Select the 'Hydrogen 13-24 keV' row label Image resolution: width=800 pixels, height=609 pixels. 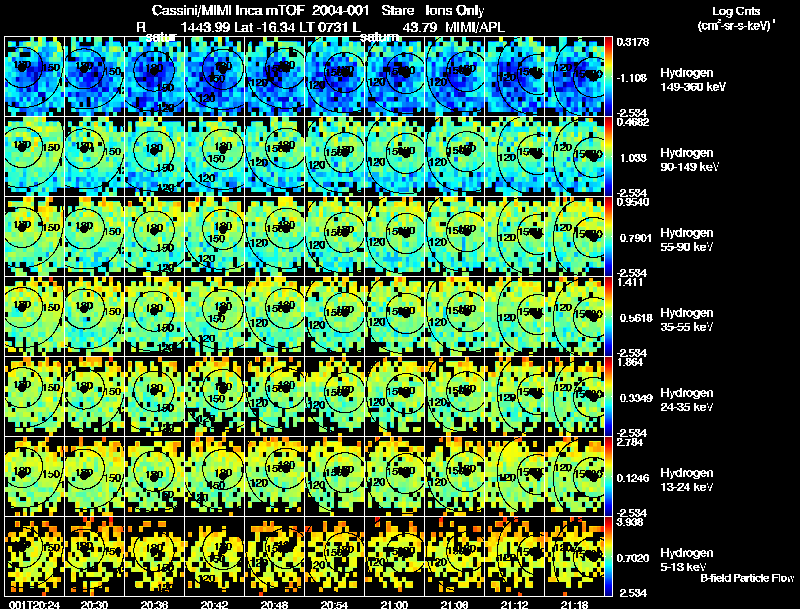click(x=687, y=480)
